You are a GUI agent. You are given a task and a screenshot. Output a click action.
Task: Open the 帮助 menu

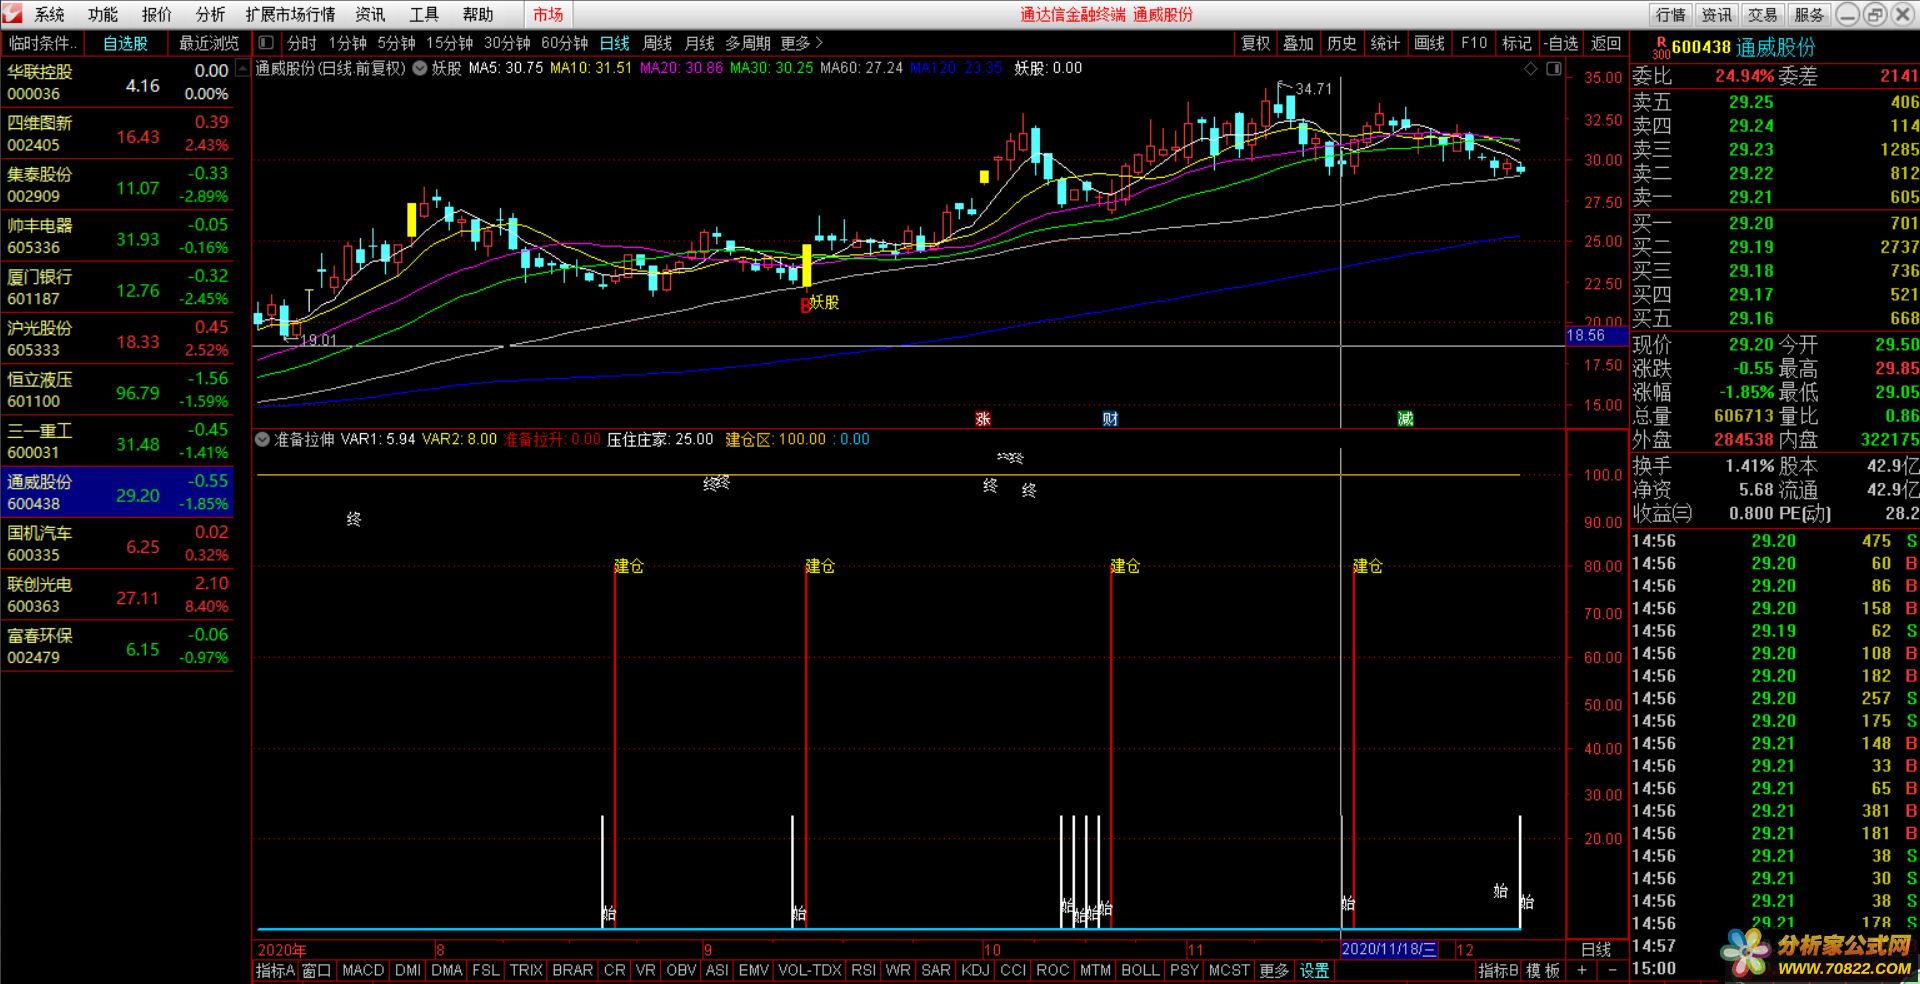point(478,14)
